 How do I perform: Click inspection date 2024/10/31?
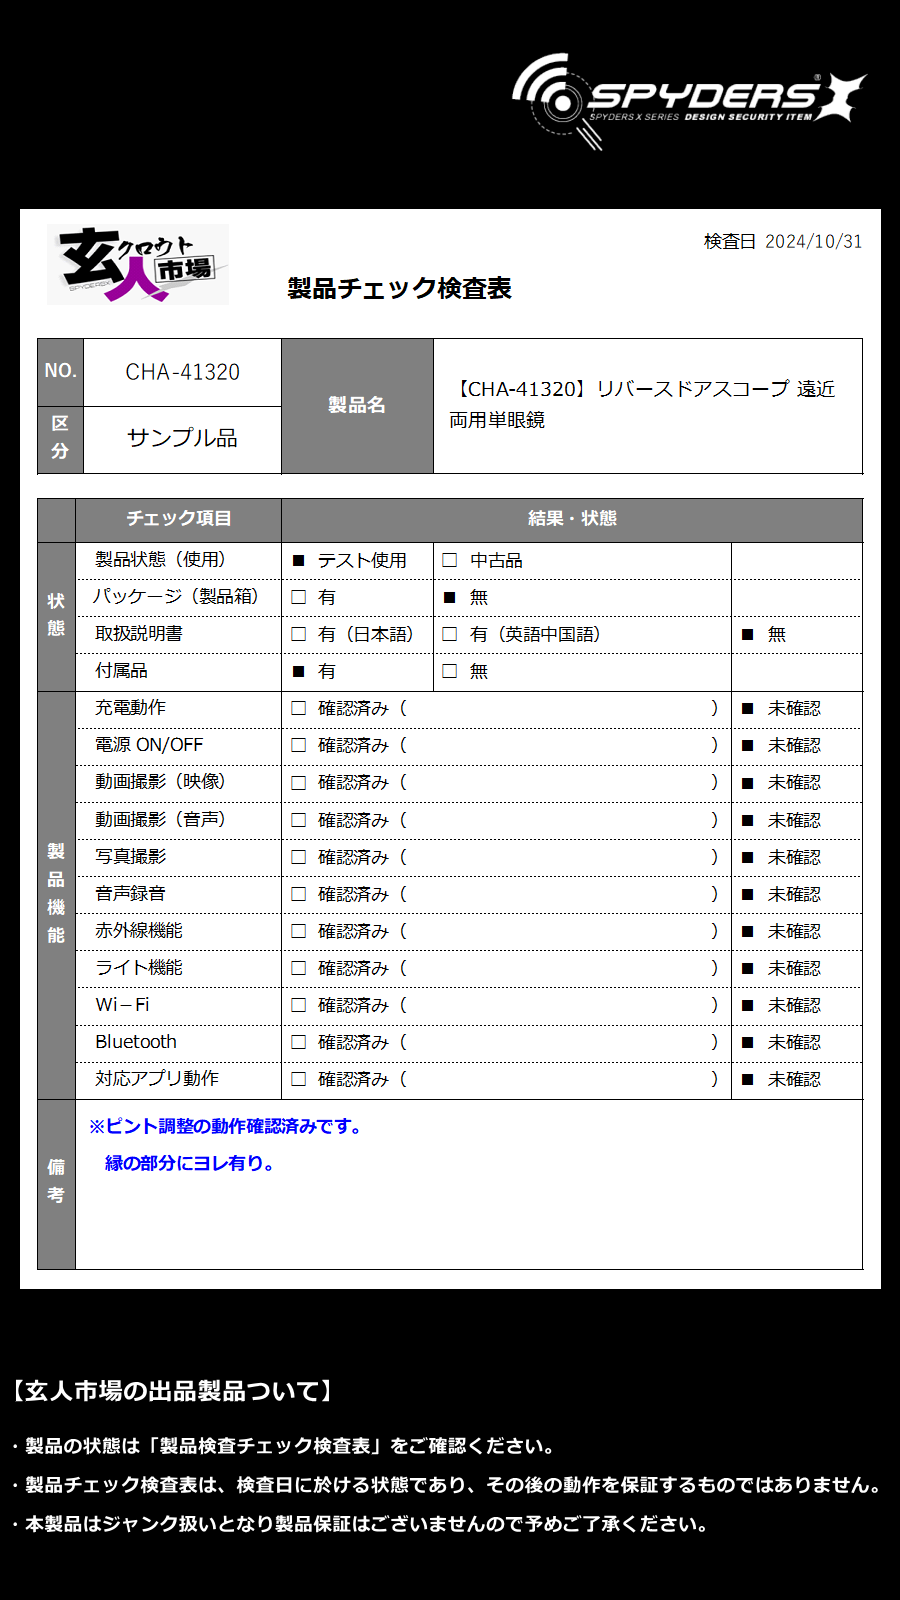813,242
